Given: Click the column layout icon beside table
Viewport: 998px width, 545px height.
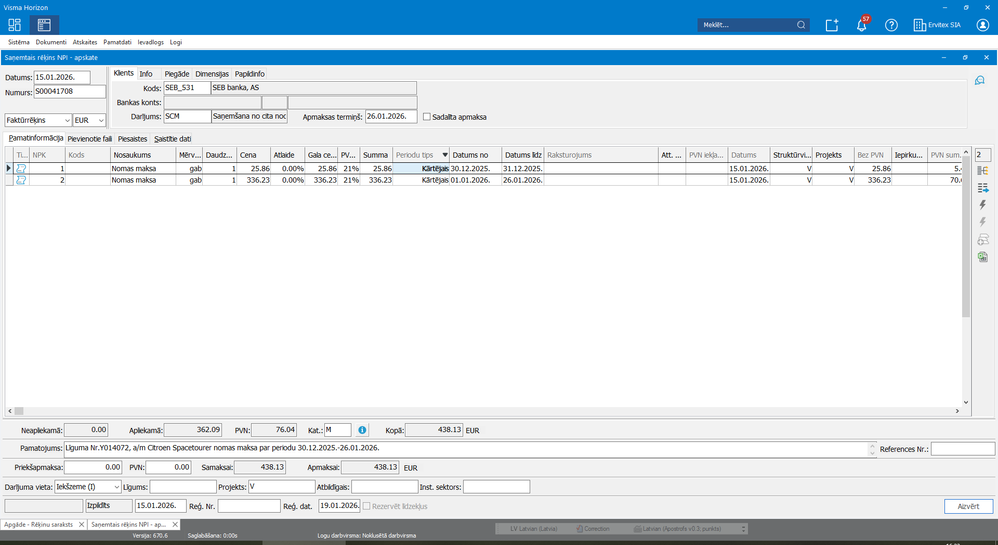Looking at the screenshot, I should [x=983, y=171].
